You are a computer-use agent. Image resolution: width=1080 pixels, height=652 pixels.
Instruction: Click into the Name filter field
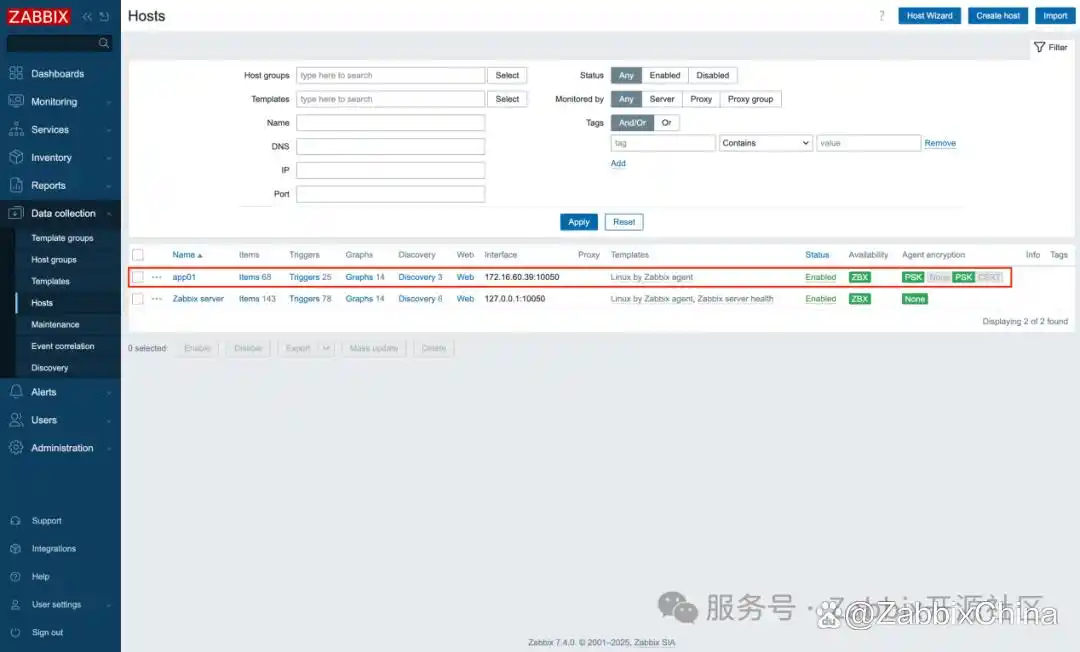coord(391,123)
